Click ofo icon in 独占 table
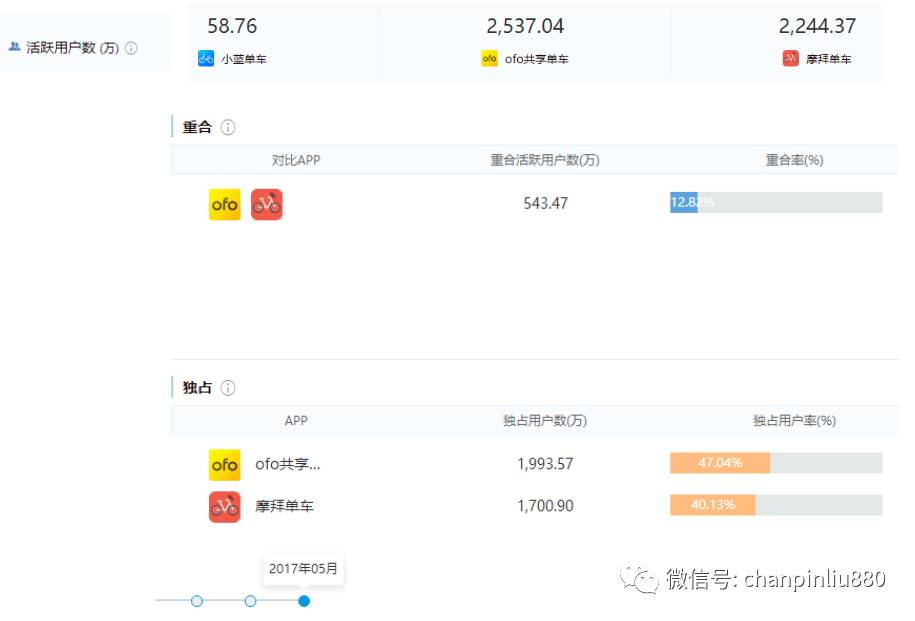The width and height of the screenshot is (915, 621). tap(225, 465)
